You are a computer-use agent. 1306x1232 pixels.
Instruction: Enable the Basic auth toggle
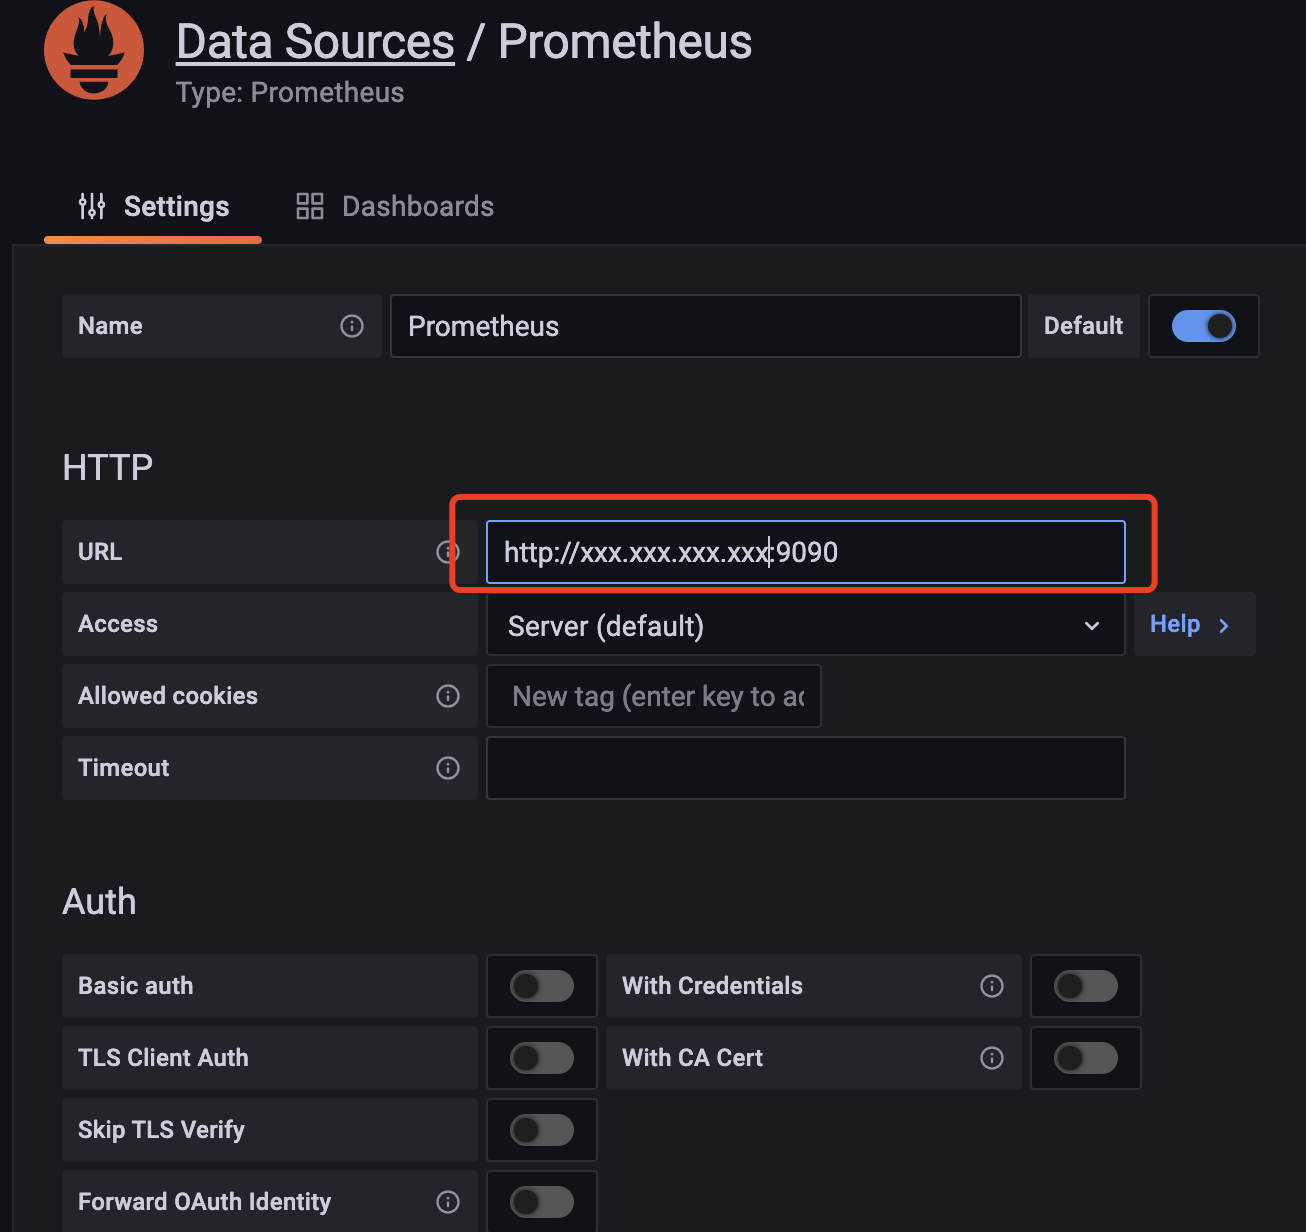point(542,986)
